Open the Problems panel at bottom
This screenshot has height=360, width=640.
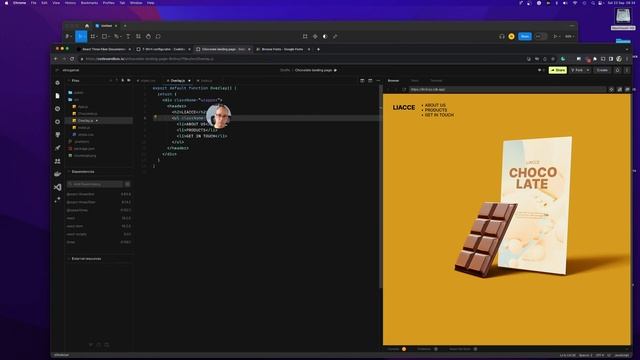click(424, 349)
